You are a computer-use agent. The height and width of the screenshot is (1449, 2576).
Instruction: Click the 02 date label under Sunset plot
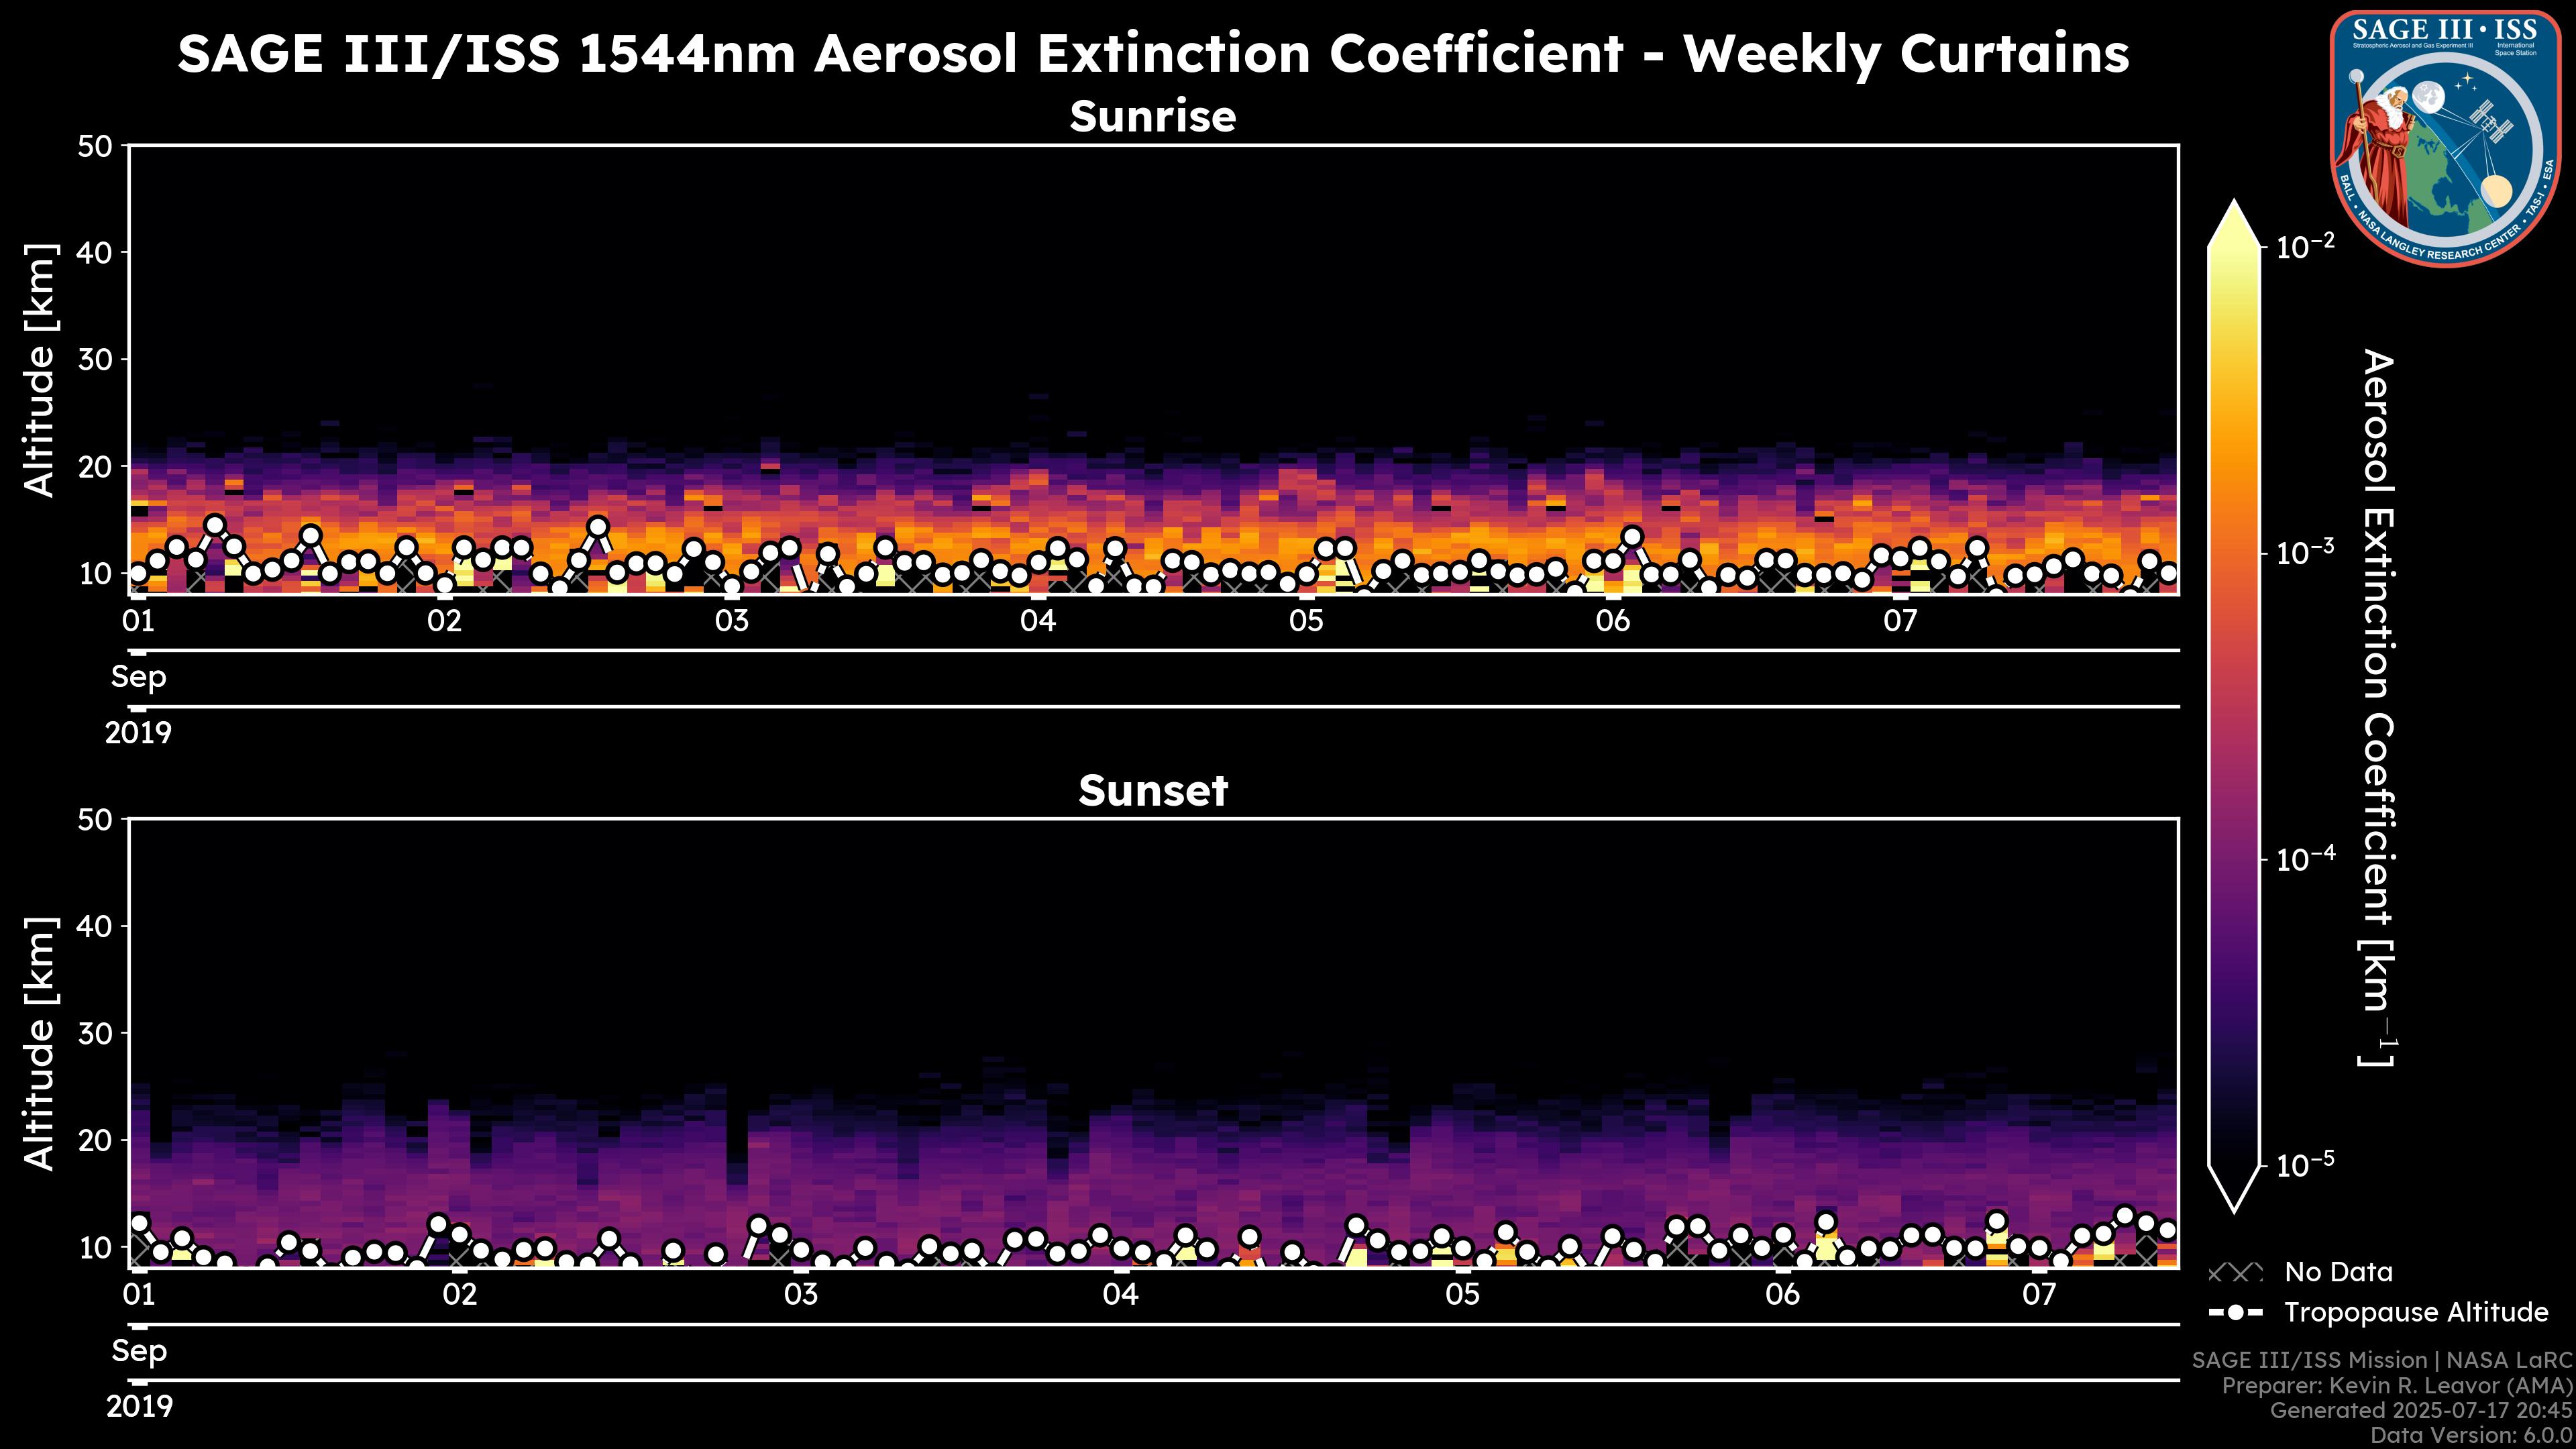click(x=460, y=1295)
